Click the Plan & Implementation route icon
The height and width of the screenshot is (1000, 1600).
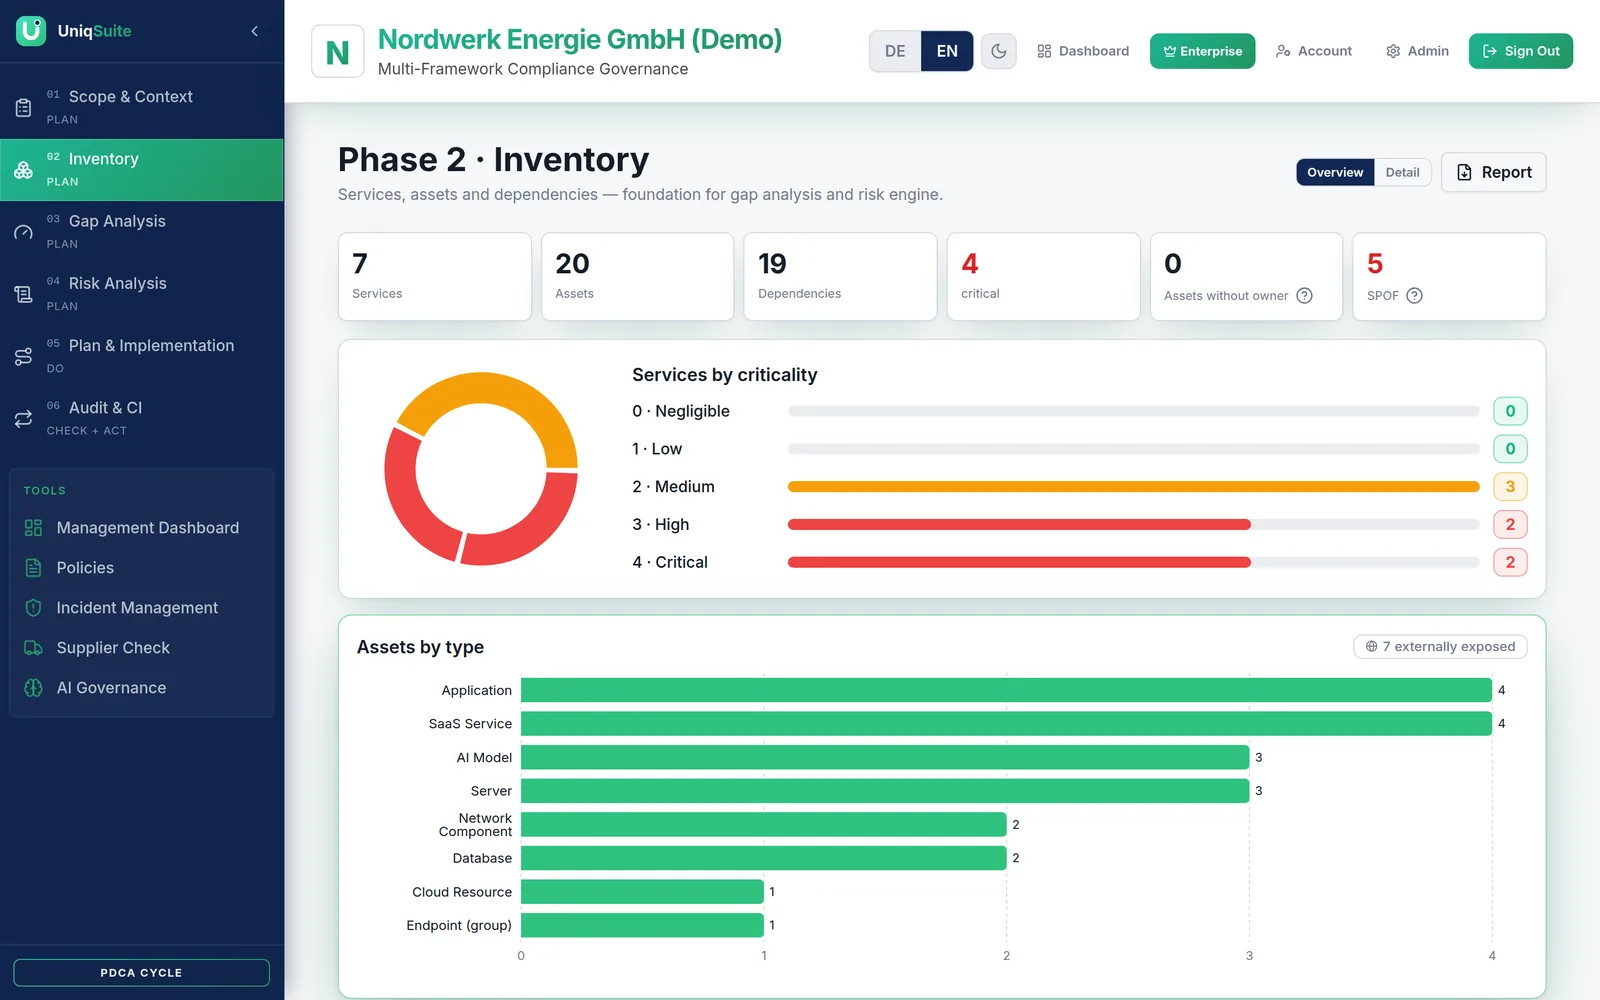tap(23, 356)
